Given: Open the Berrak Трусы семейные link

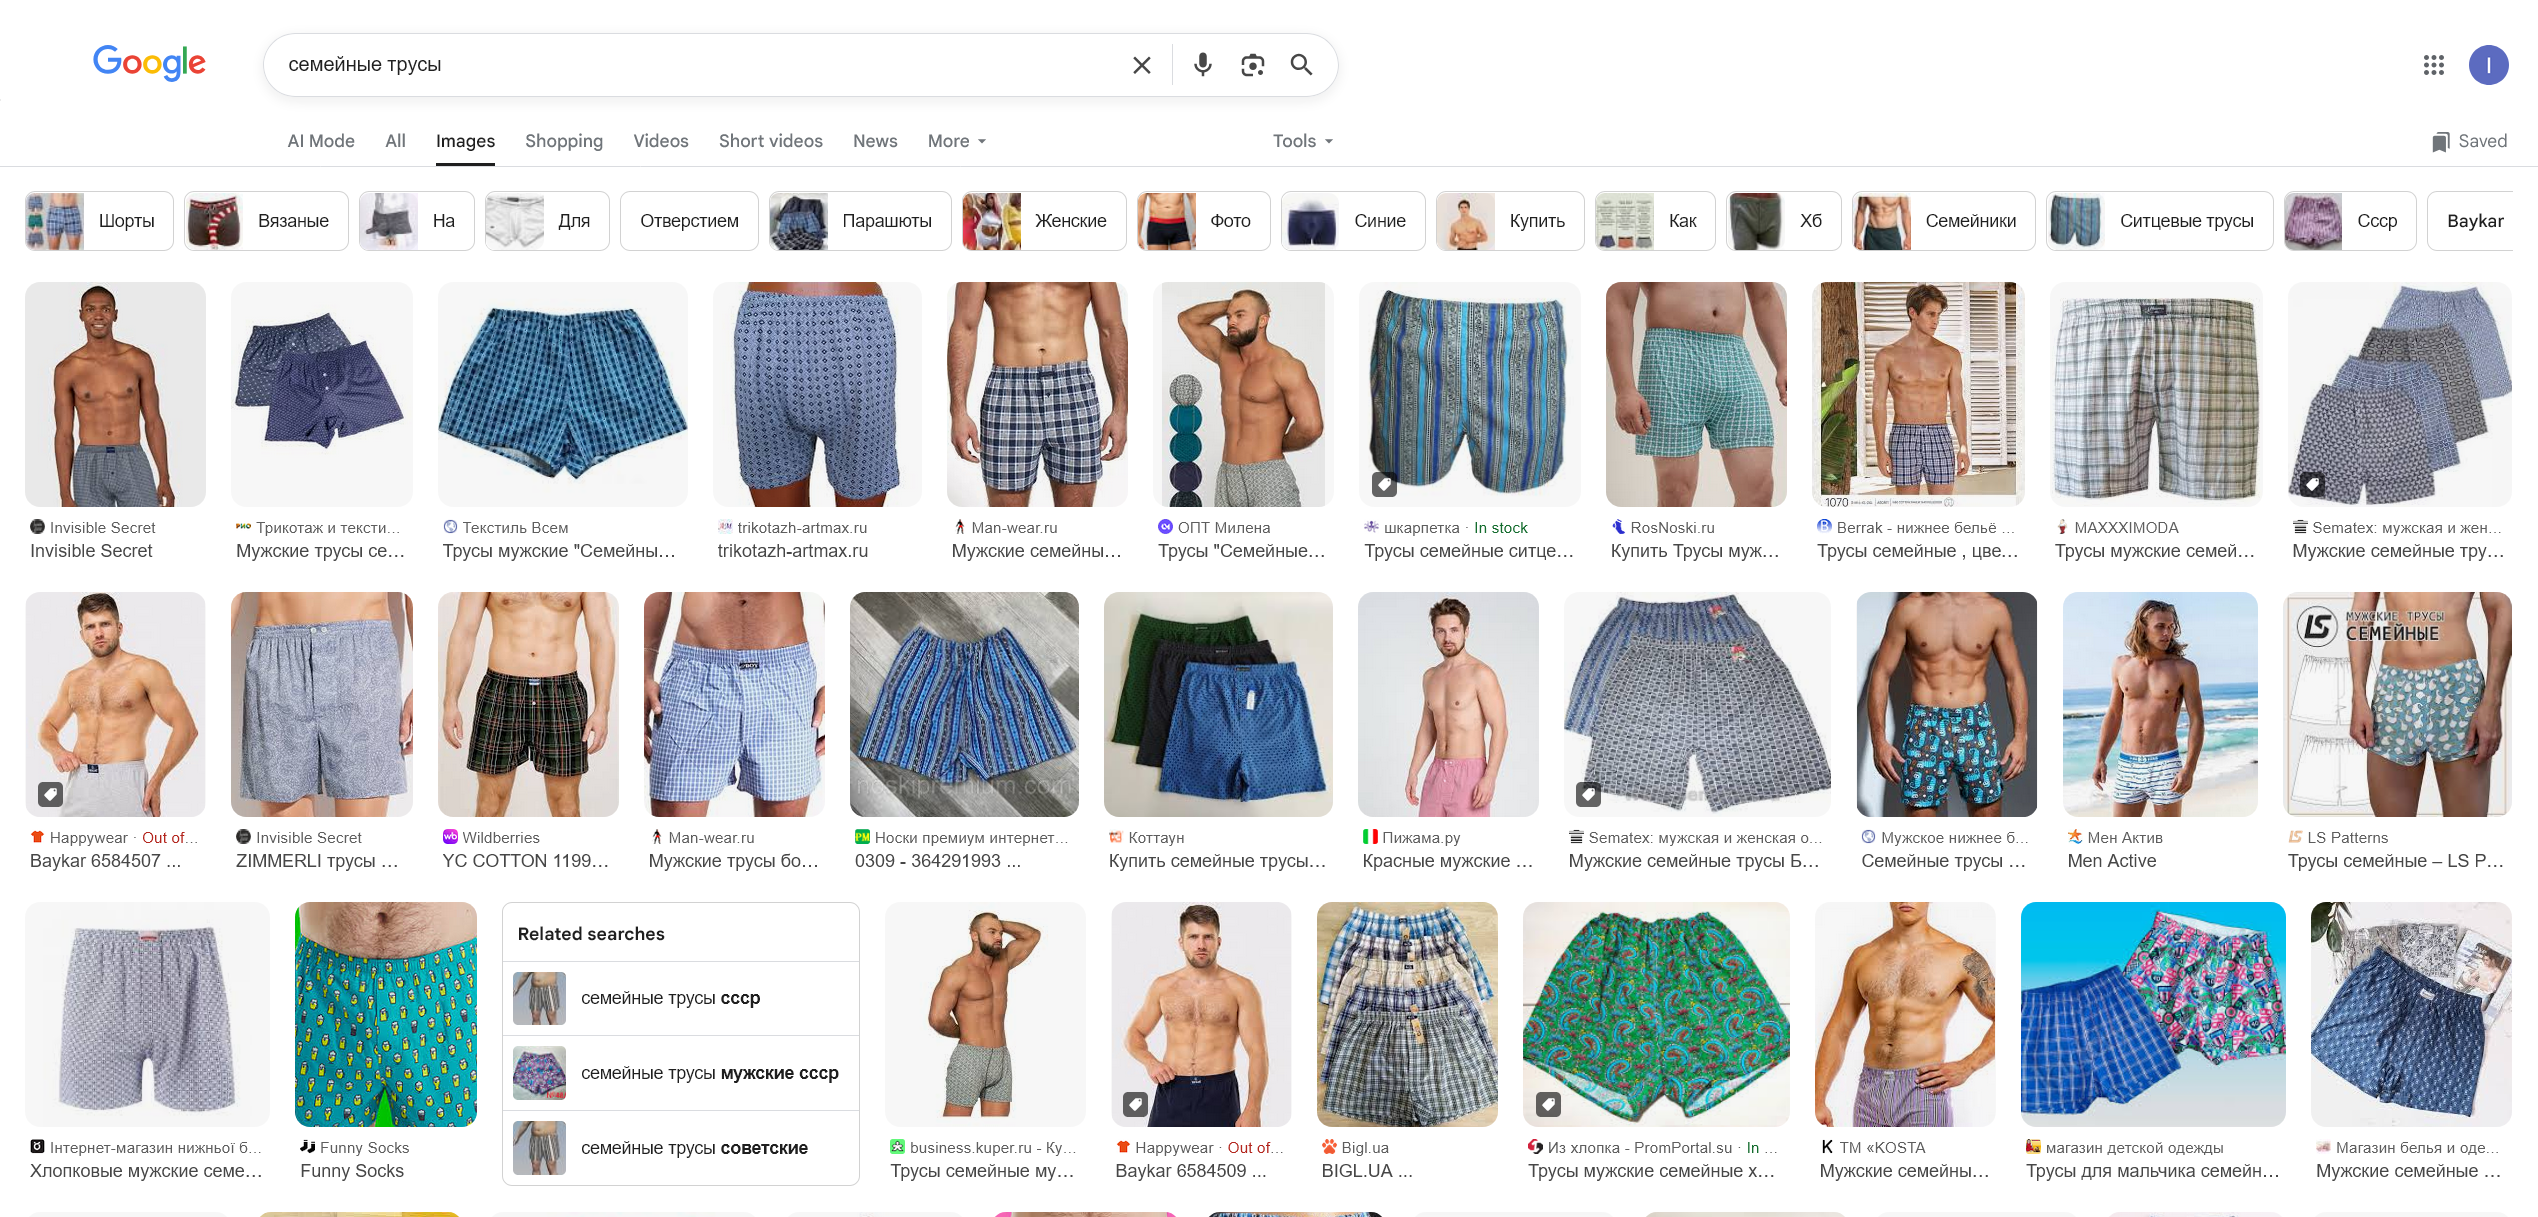Looking at the screenshot, I should (x=1918, y=551).
